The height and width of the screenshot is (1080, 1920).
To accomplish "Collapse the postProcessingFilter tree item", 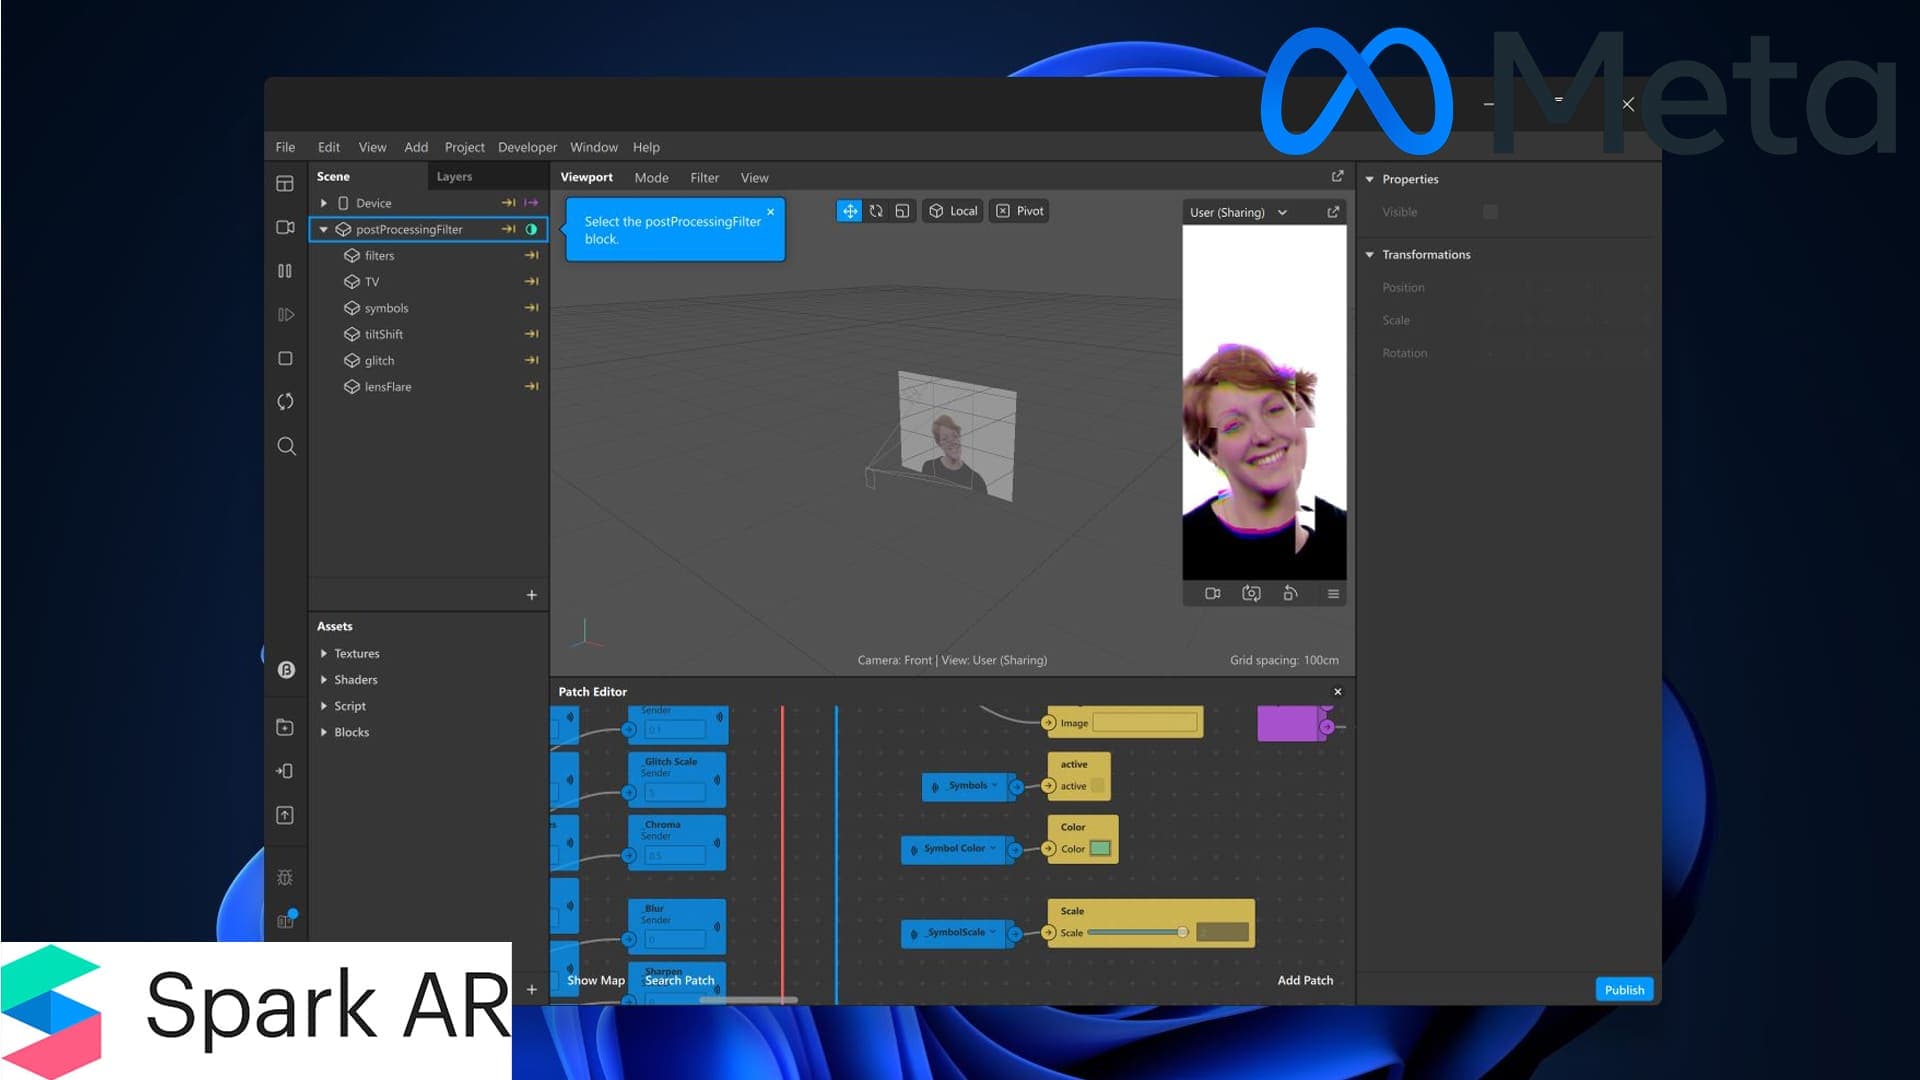I will pos(323,229).
